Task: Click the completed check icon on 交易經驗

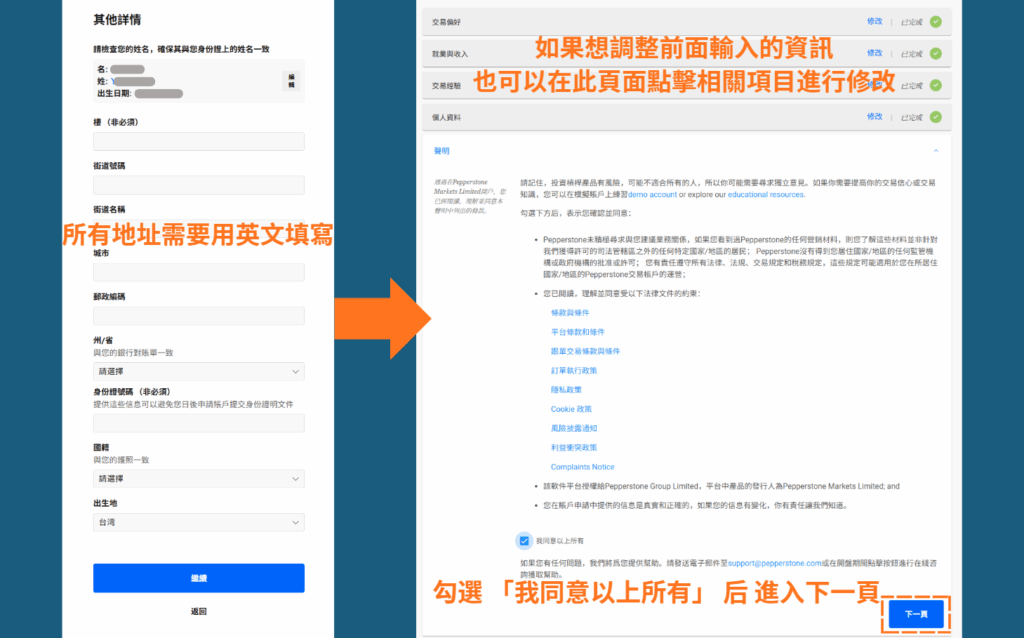Action: click(x=935, y=85)
